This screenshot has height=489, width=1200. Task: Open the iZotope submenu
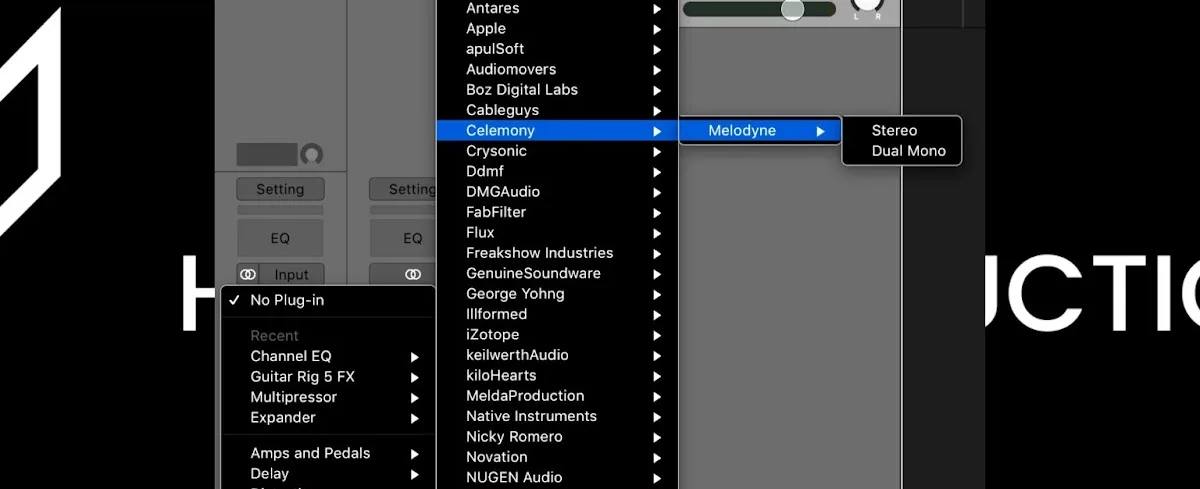(557, 334)
